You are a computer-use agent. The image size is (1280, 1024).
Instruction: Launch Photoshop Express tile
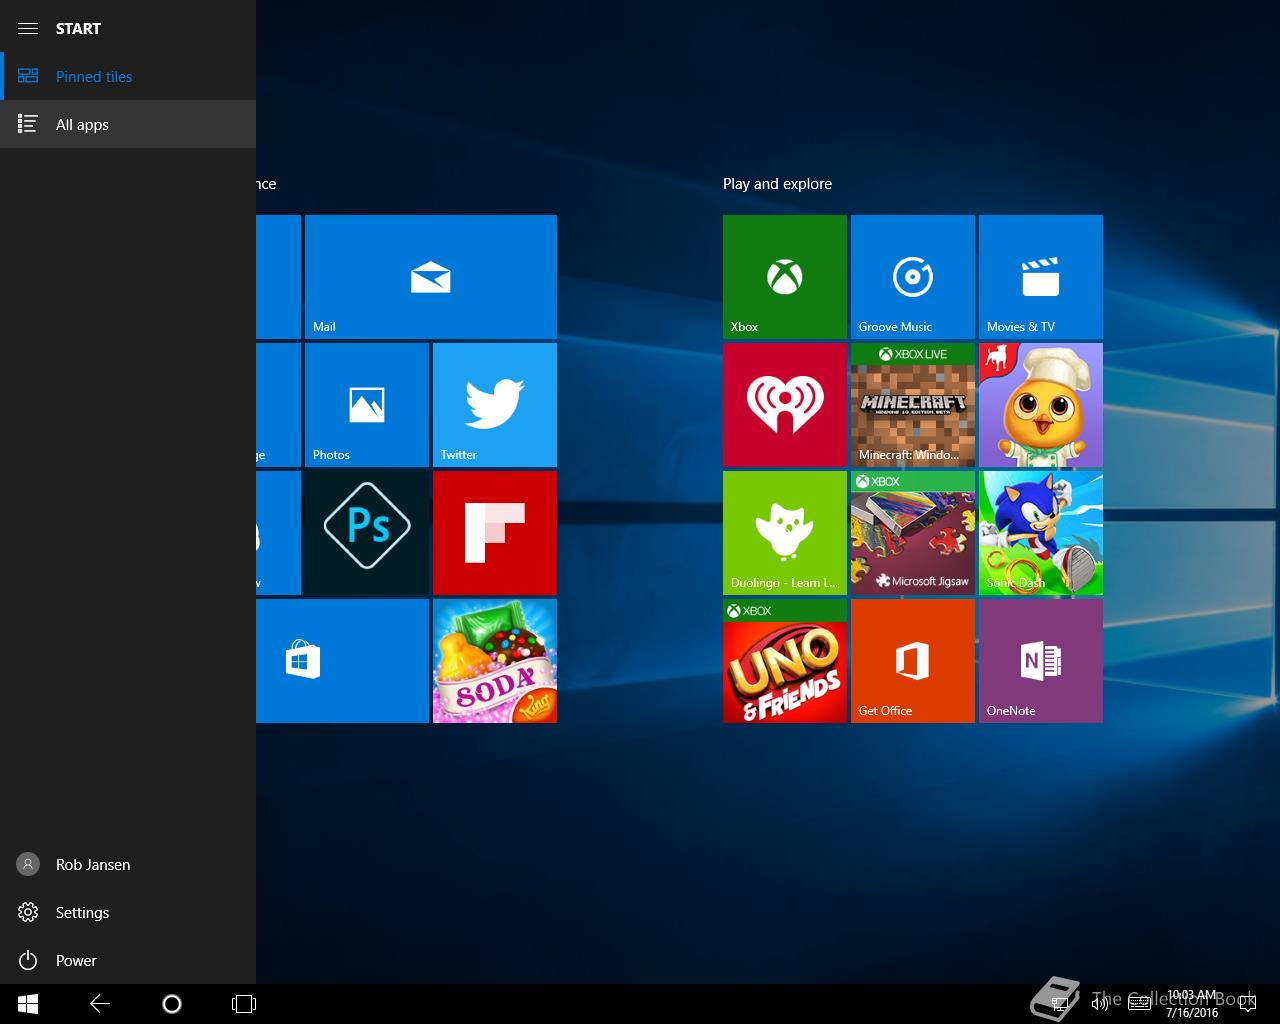367,533
